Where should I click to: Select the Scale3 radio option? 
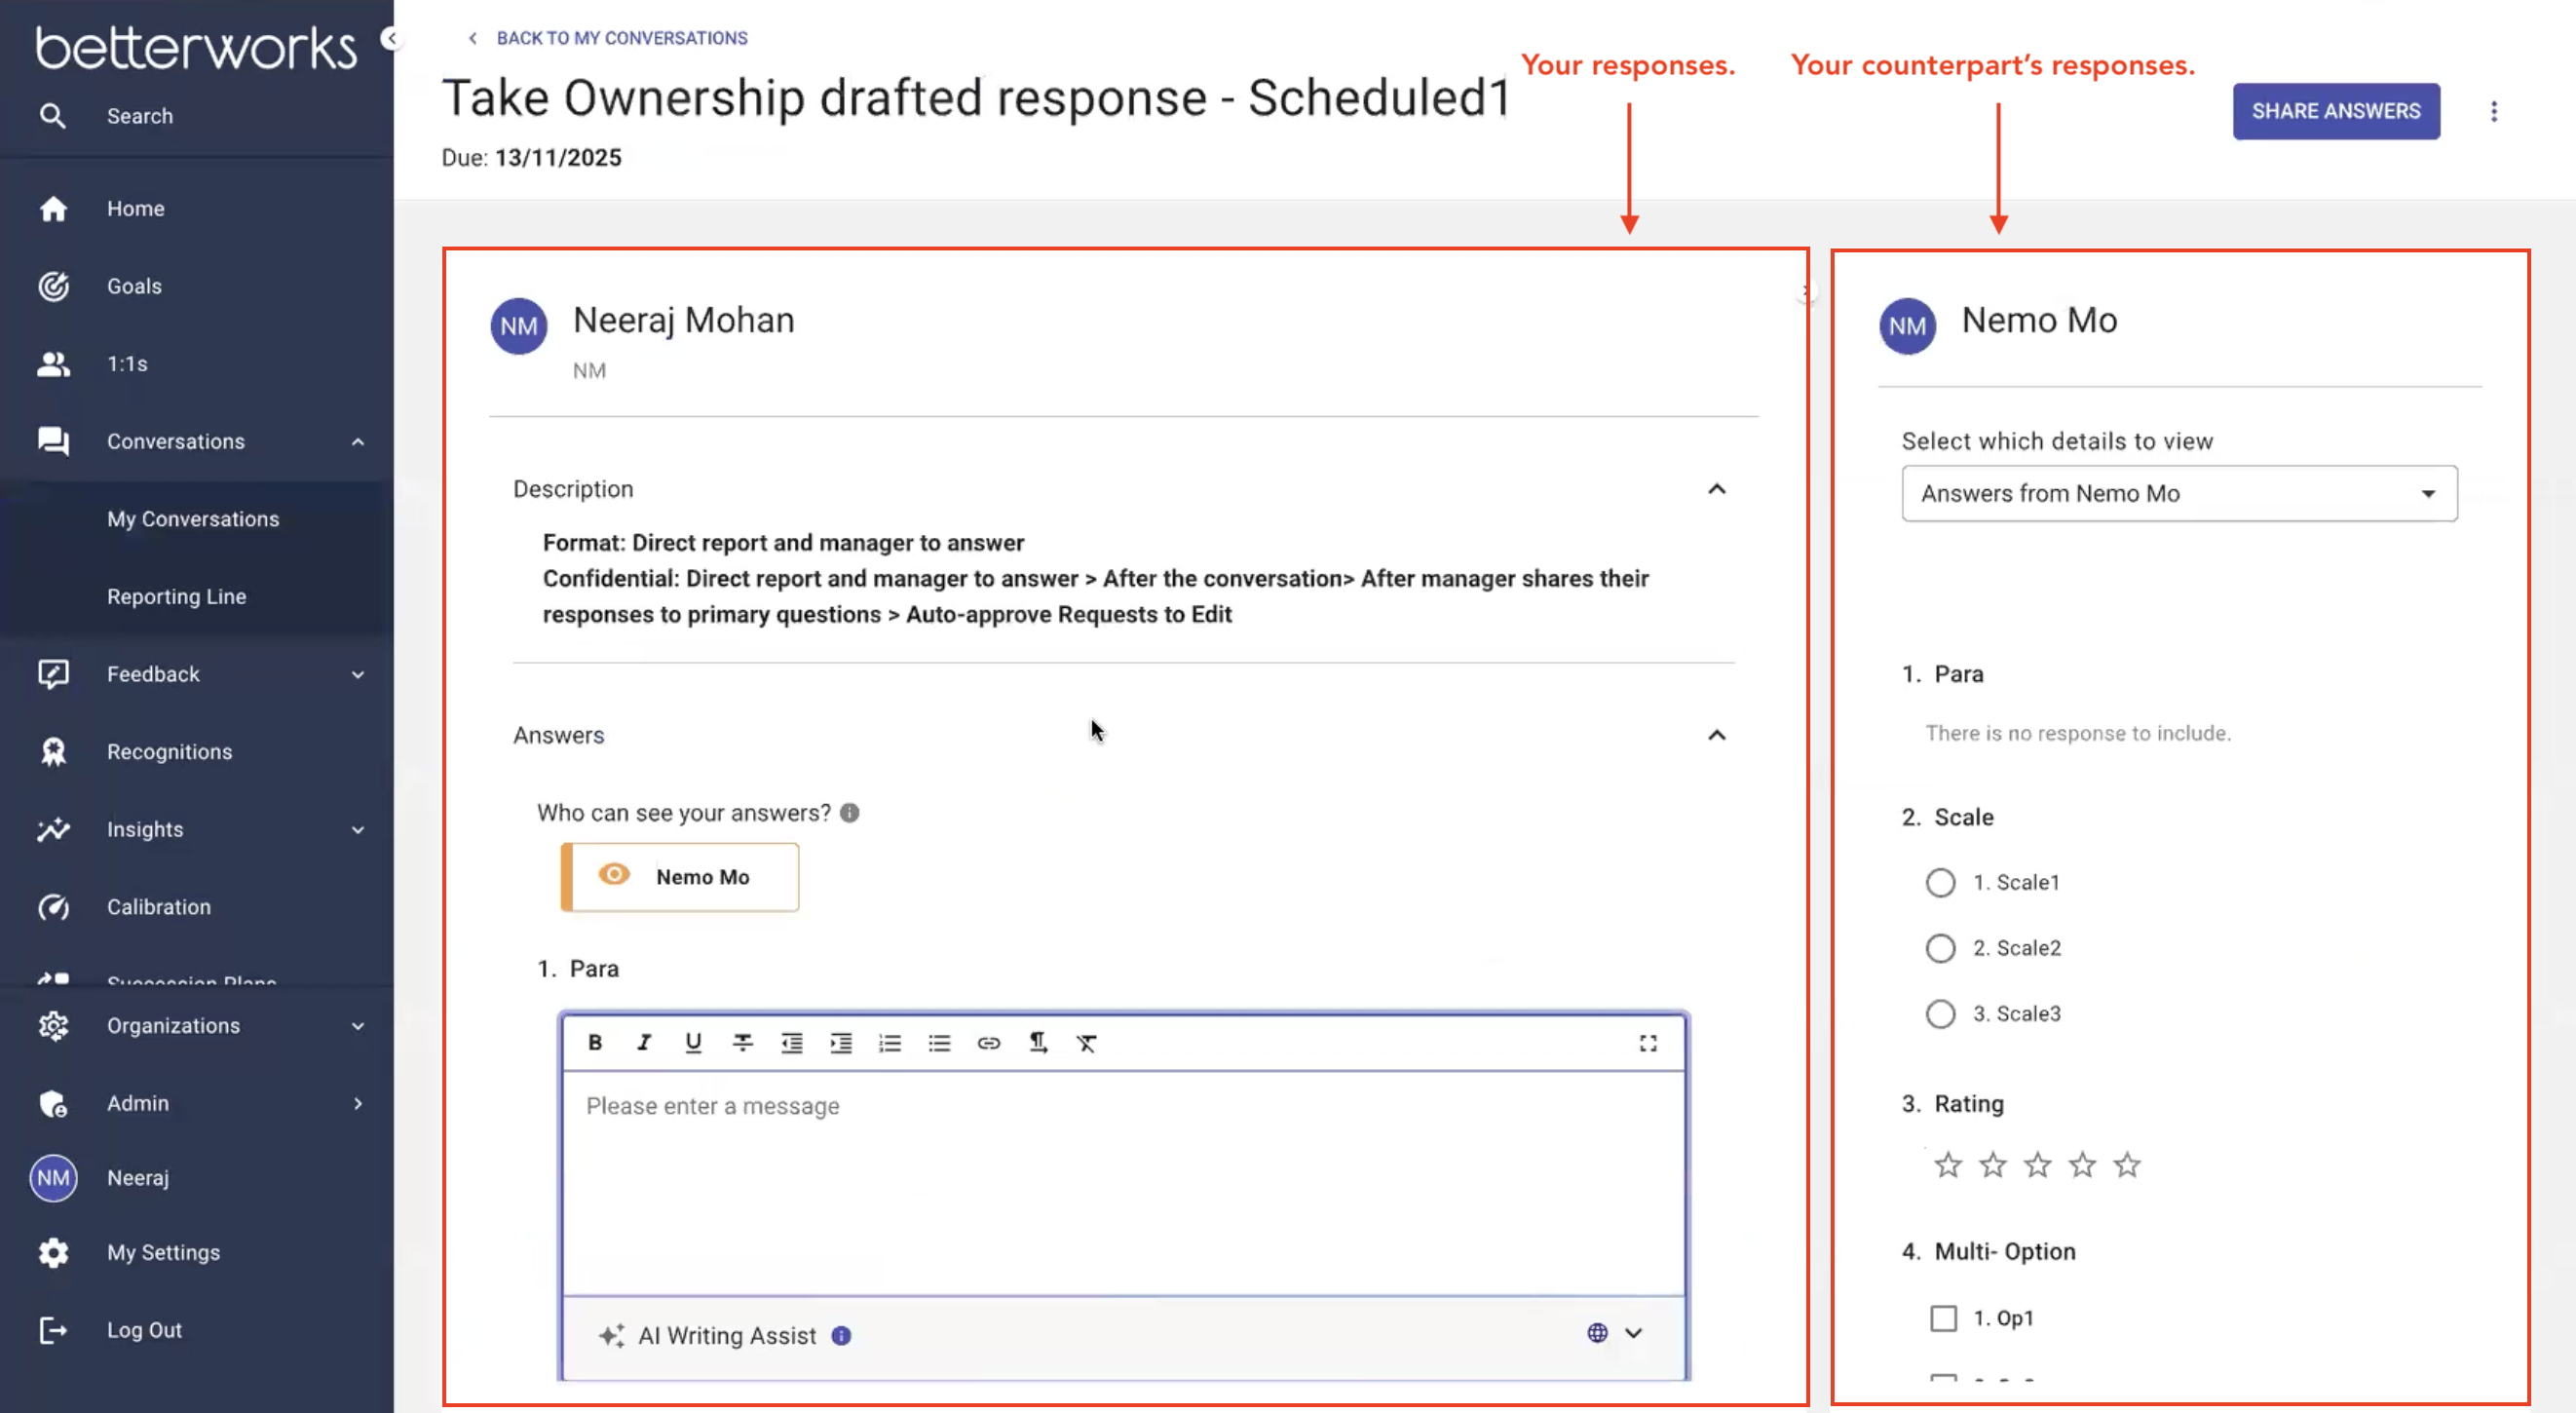(x=1940, y=1013)
